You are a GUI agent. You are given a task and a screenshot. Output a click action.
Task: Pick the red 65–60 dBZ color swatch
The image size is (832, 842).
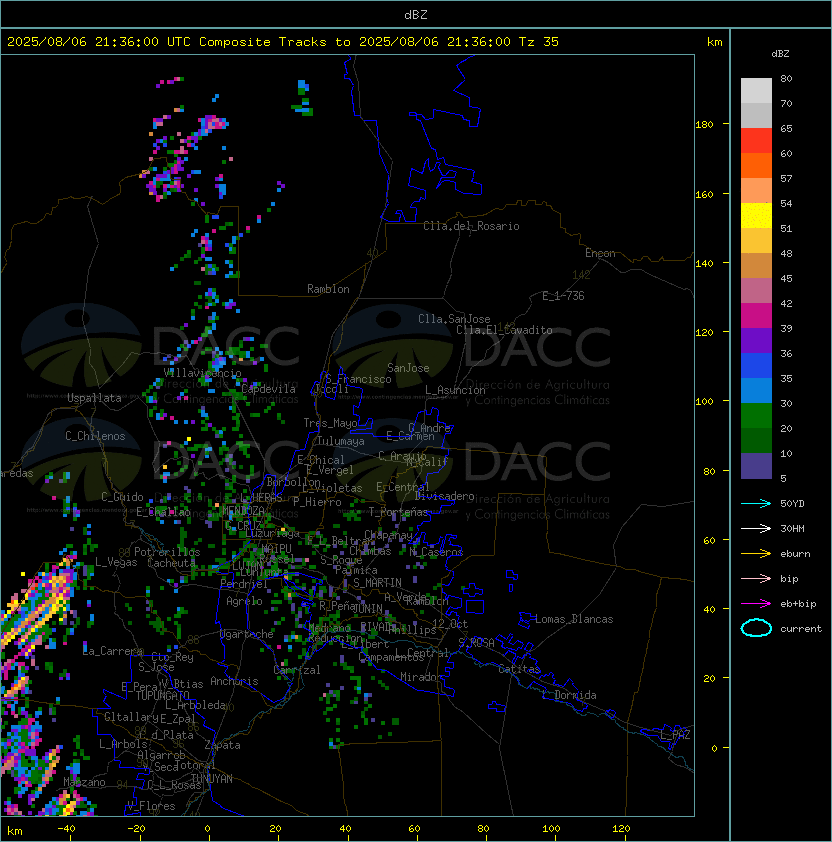(x=756, y=141)
